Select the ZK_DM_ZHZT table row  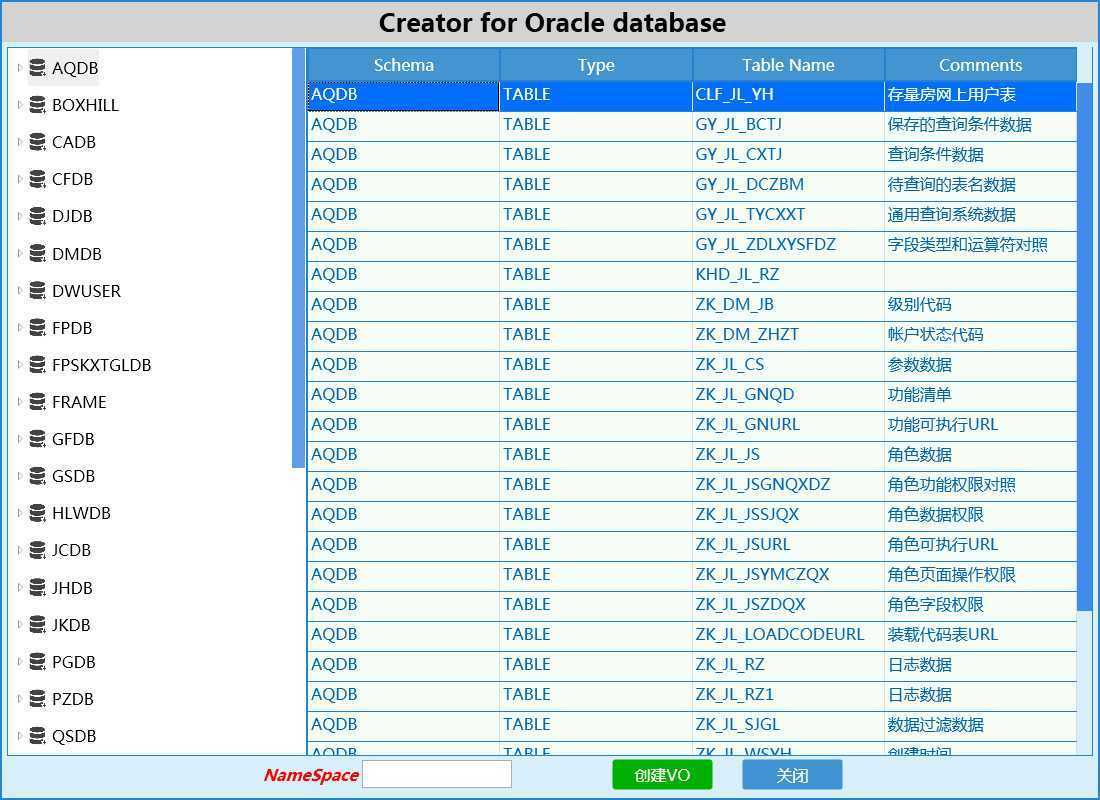tap(692, 335)
